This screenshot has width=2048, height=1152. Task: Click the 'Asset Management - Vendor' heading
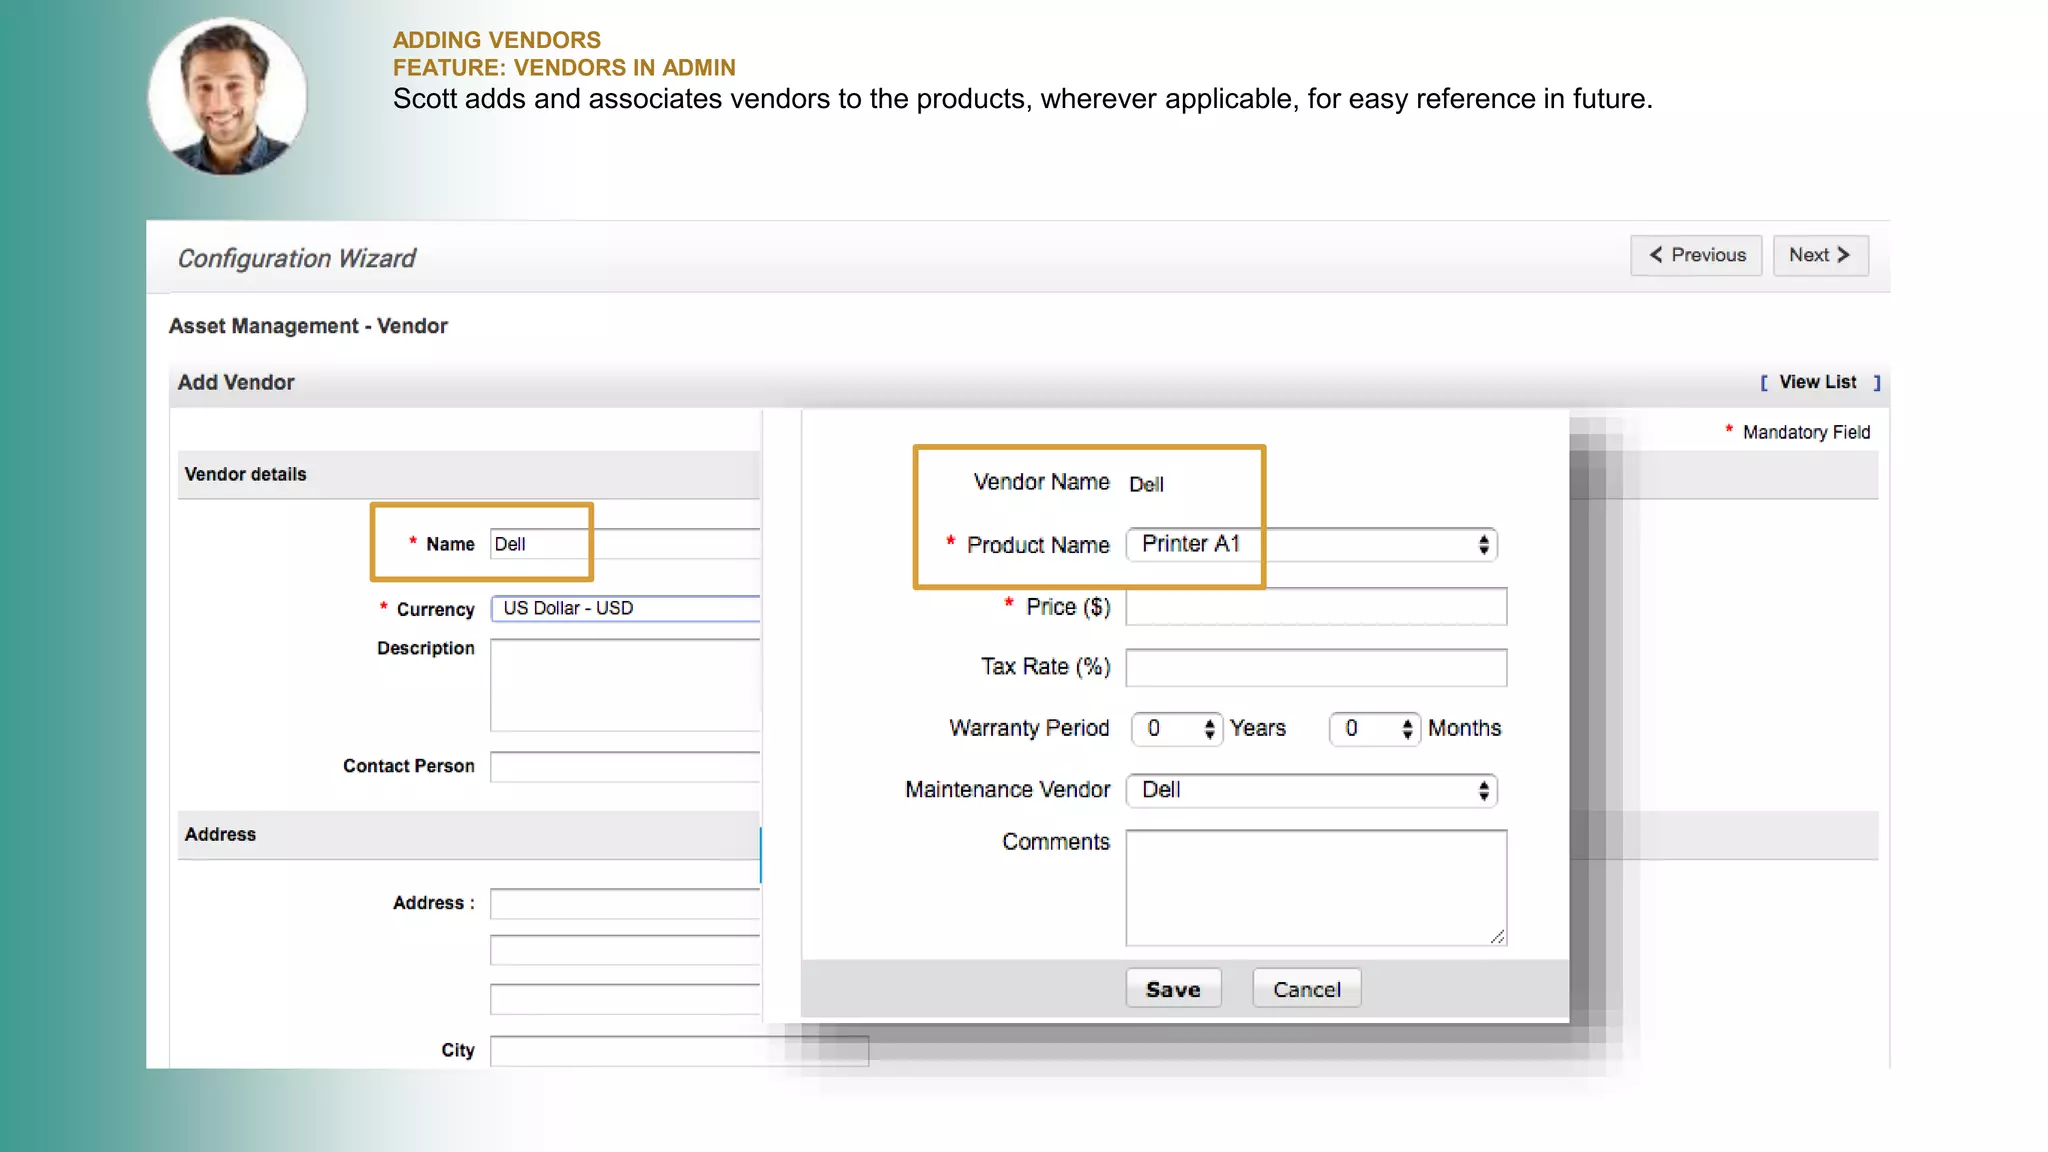tap(308, 326)
